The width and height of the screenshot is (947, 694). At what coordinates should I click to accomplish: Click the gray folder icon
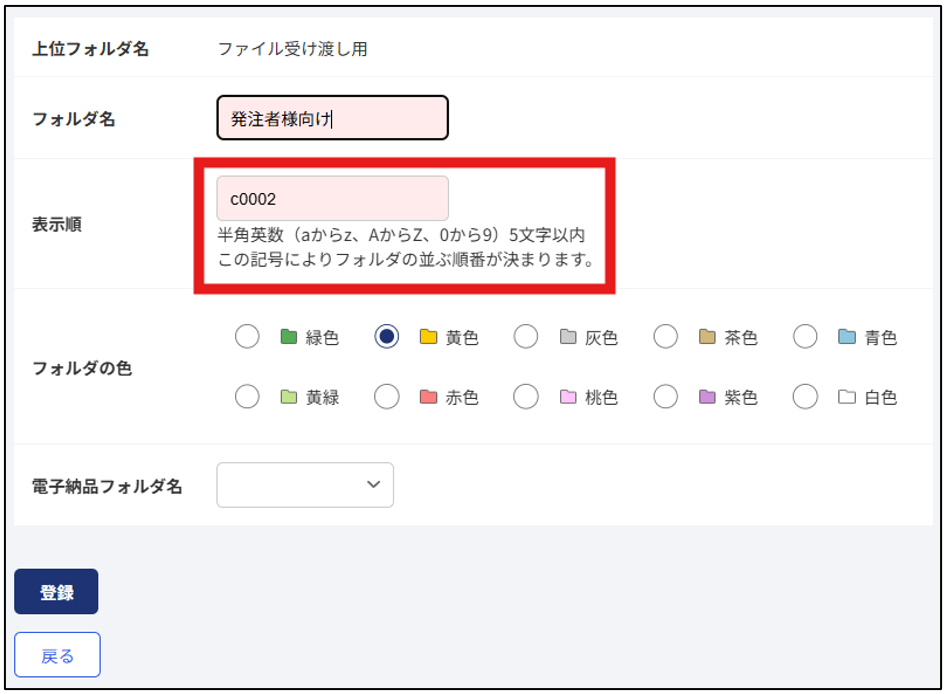coord(568,336)
